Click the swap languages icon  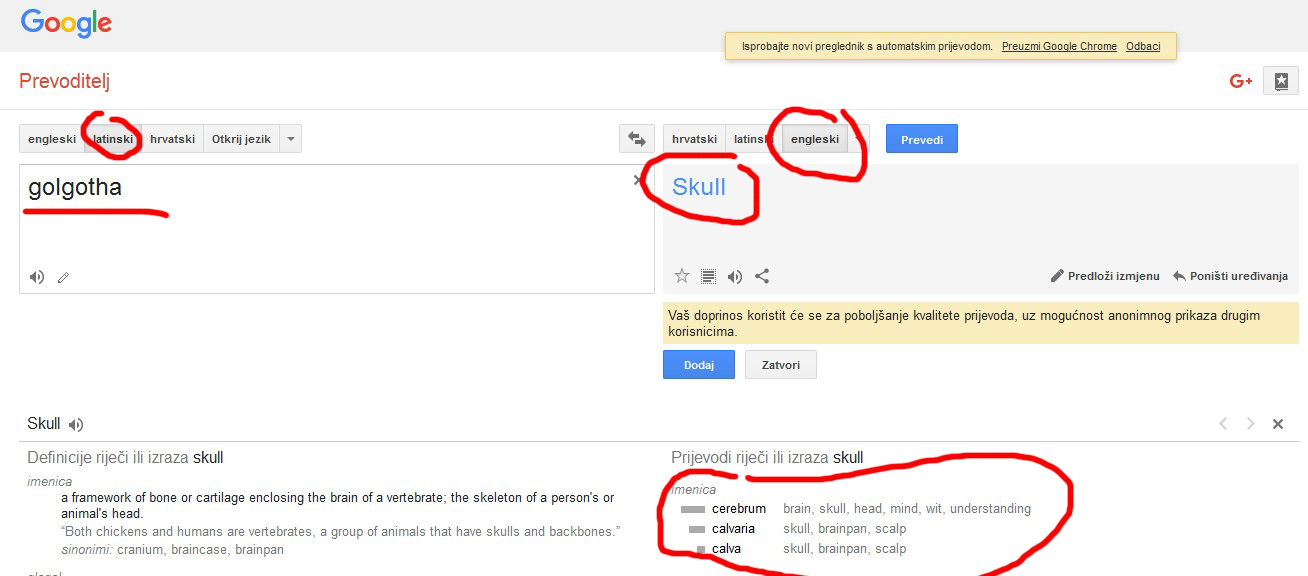636,139
